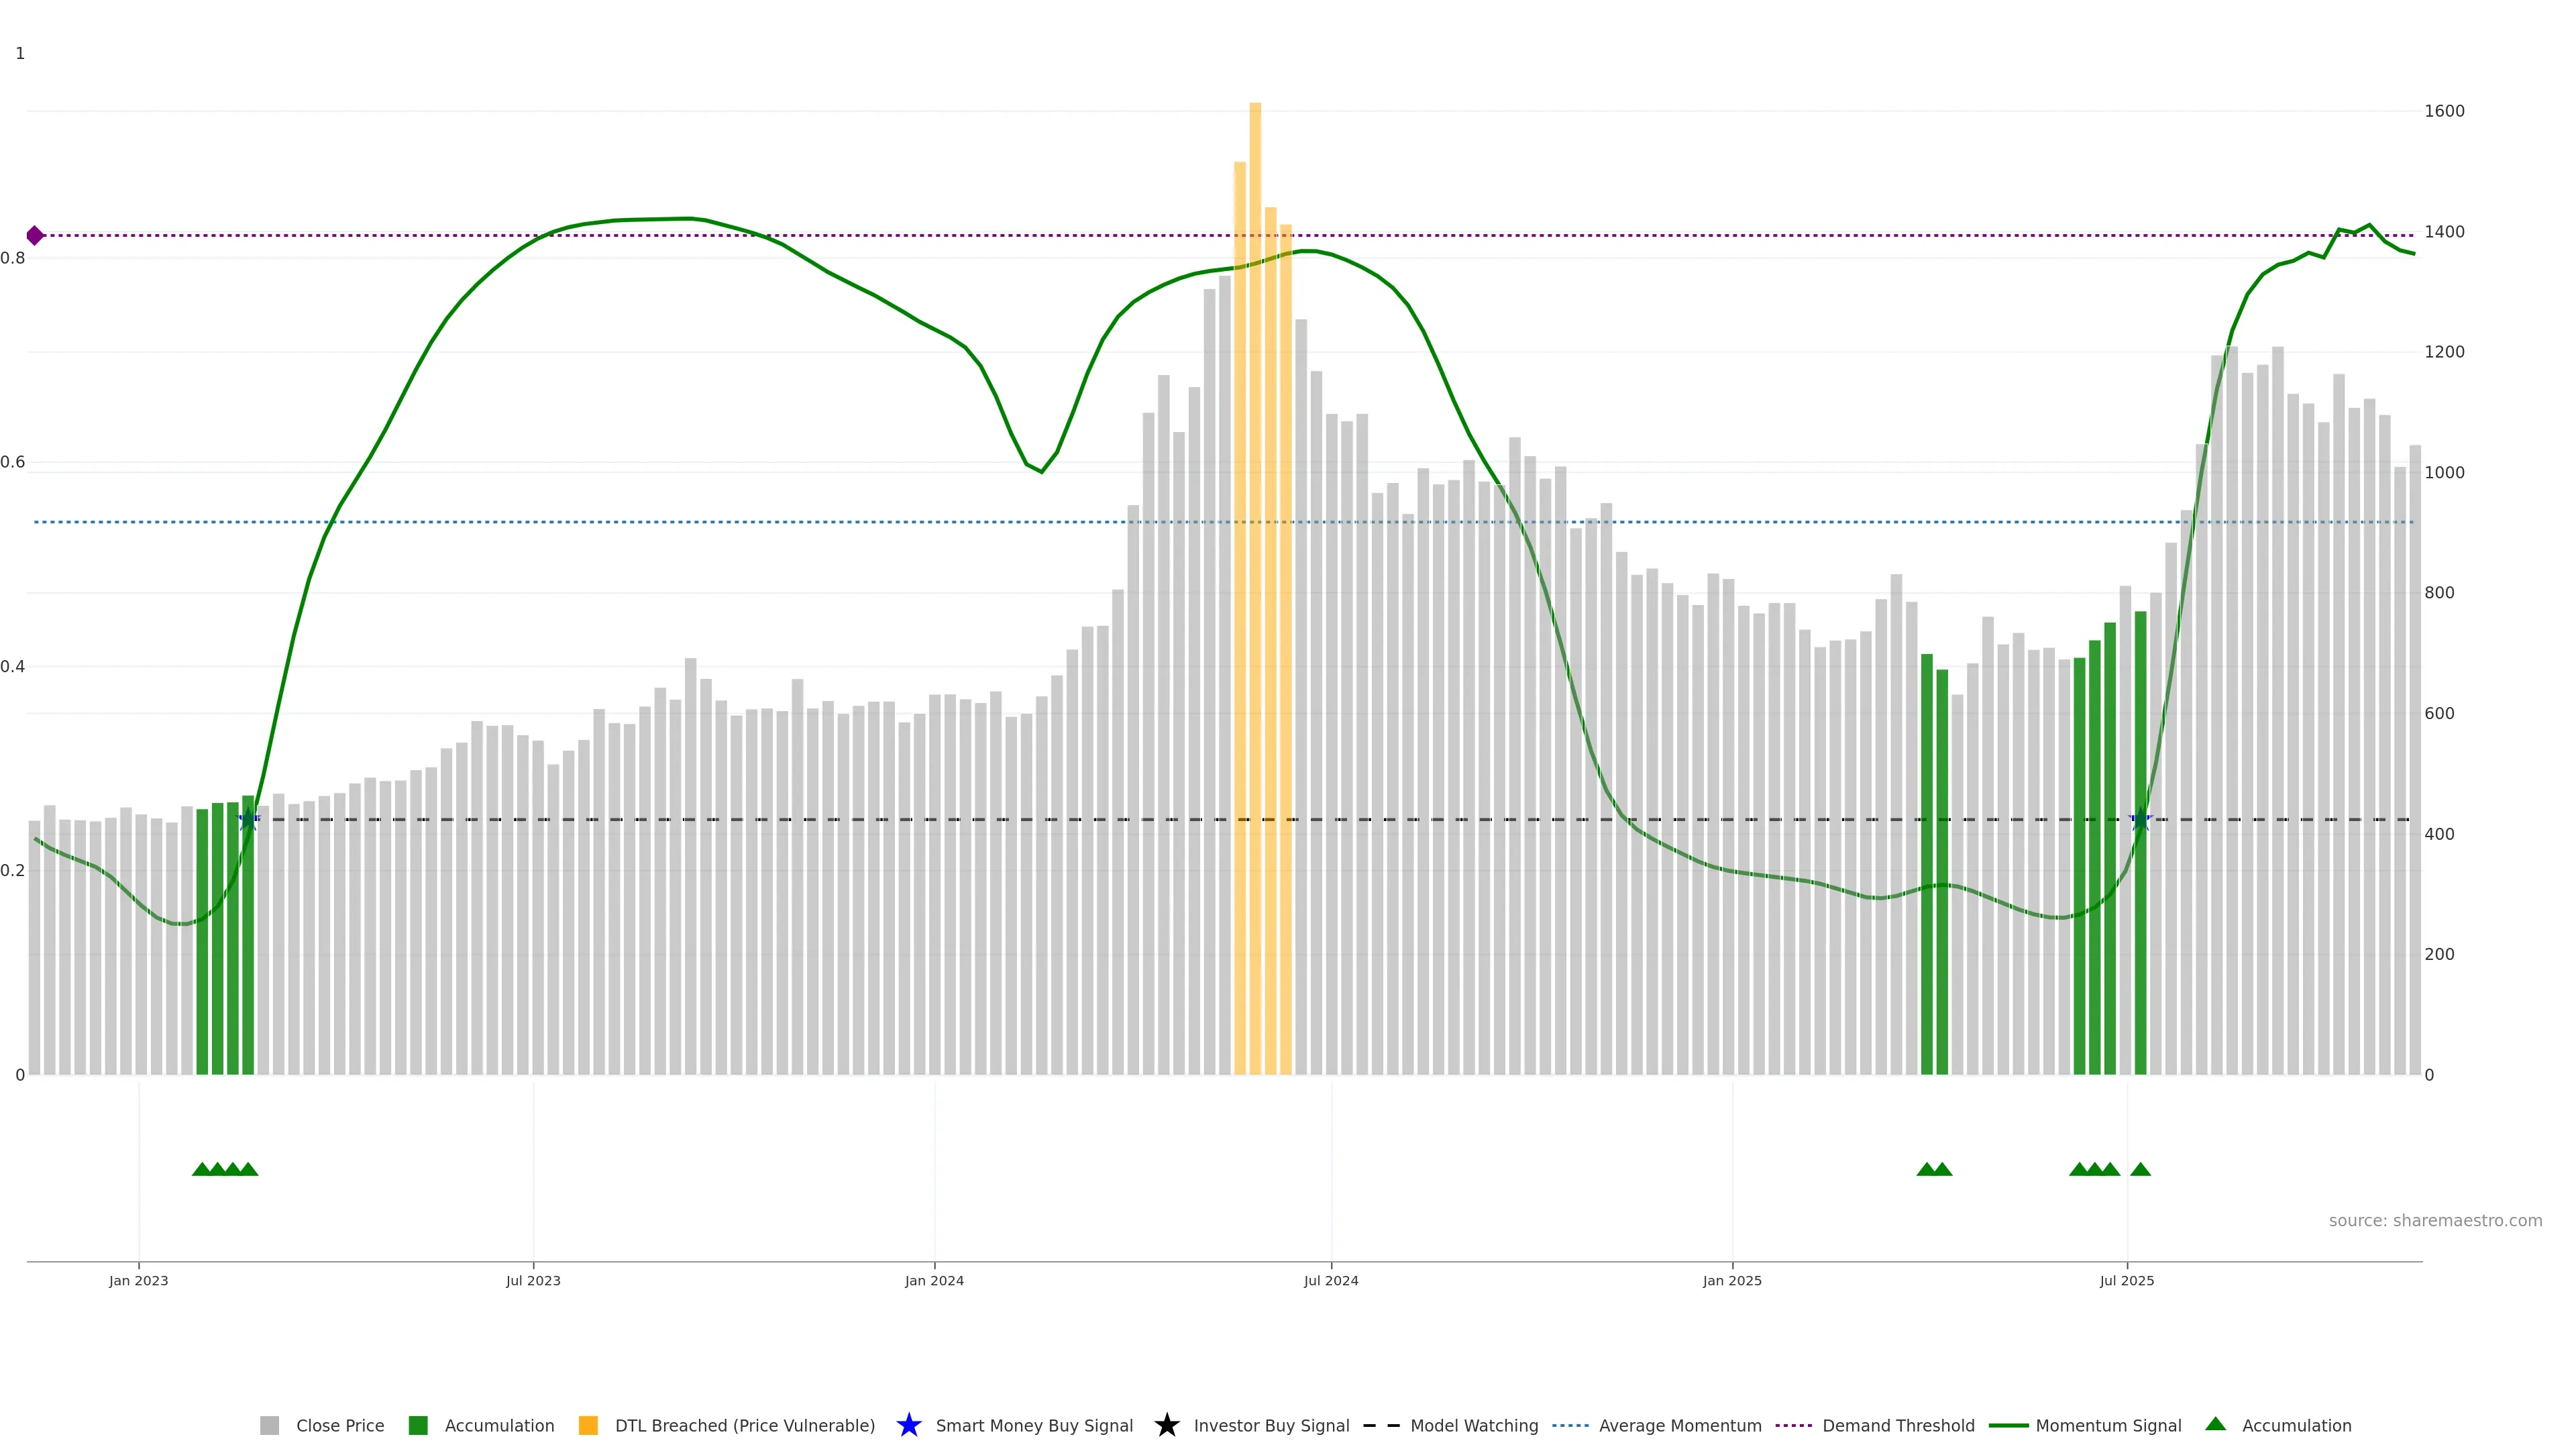Click the single accumulation triangle near July 2025
This screenshot has width=2576, height=1449.
point(2140,1169)
